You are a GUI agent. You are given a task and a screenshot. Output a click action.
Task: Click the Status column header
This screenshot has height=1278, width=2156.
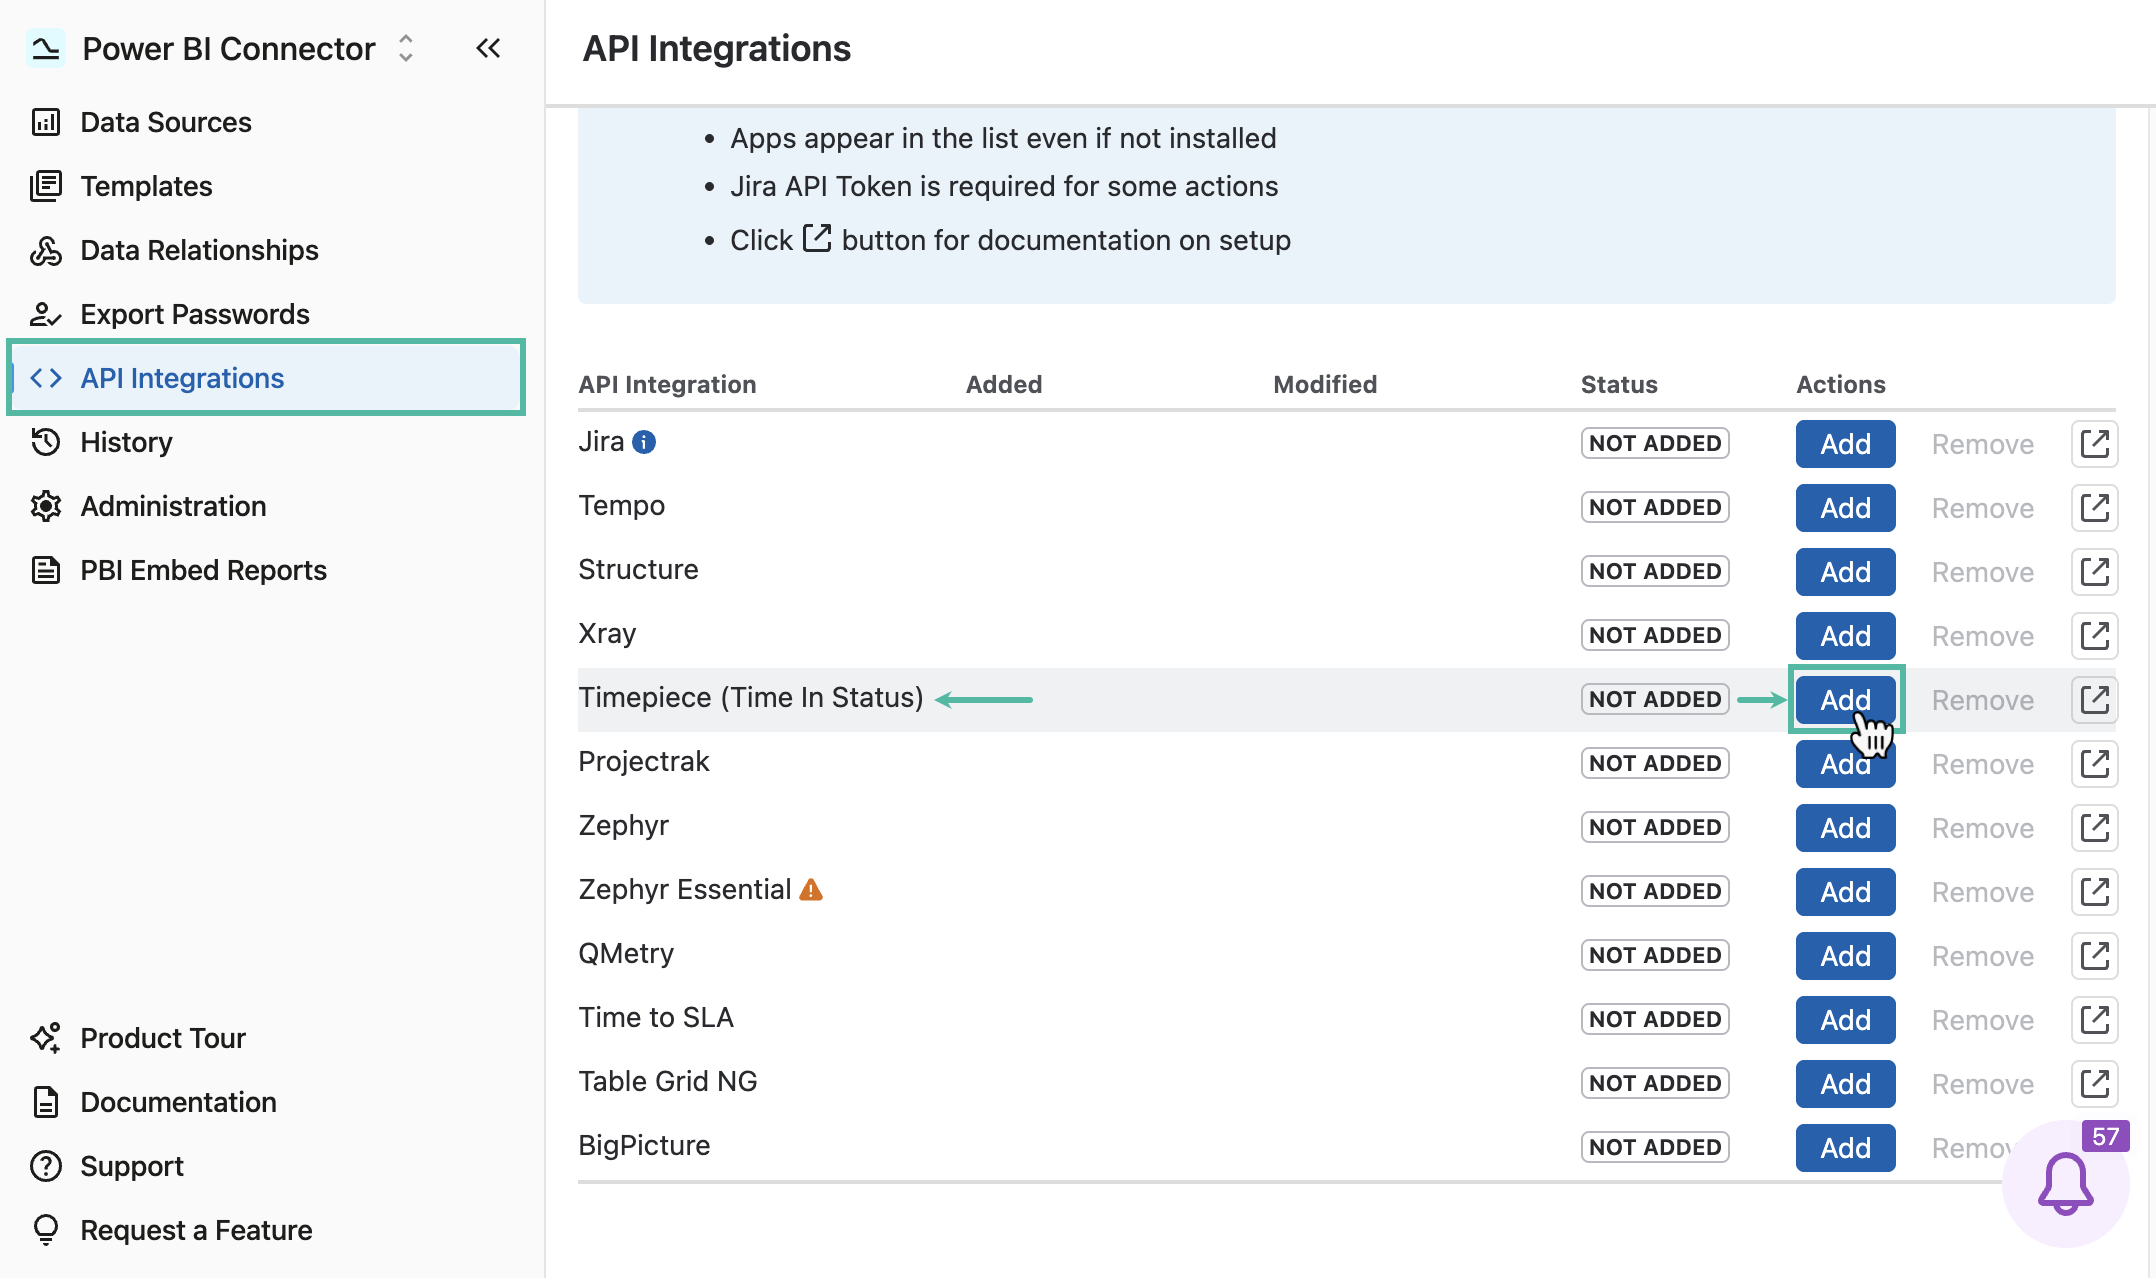click(1619, 384)
